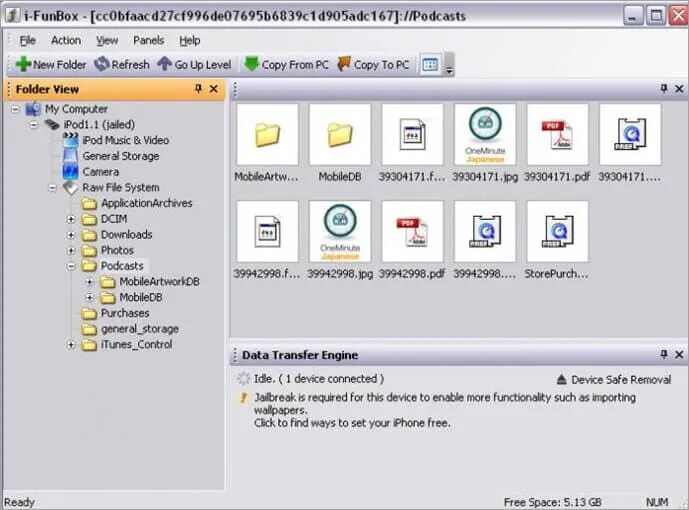Click the iPod device icon in tree

[52, 125]
